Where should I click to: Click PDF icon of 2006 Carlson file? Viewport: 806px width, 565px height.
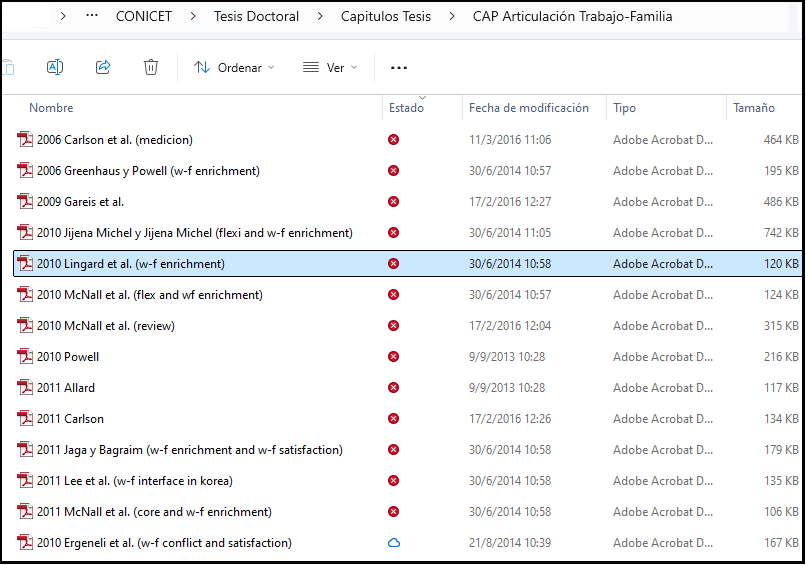[25, 140]
